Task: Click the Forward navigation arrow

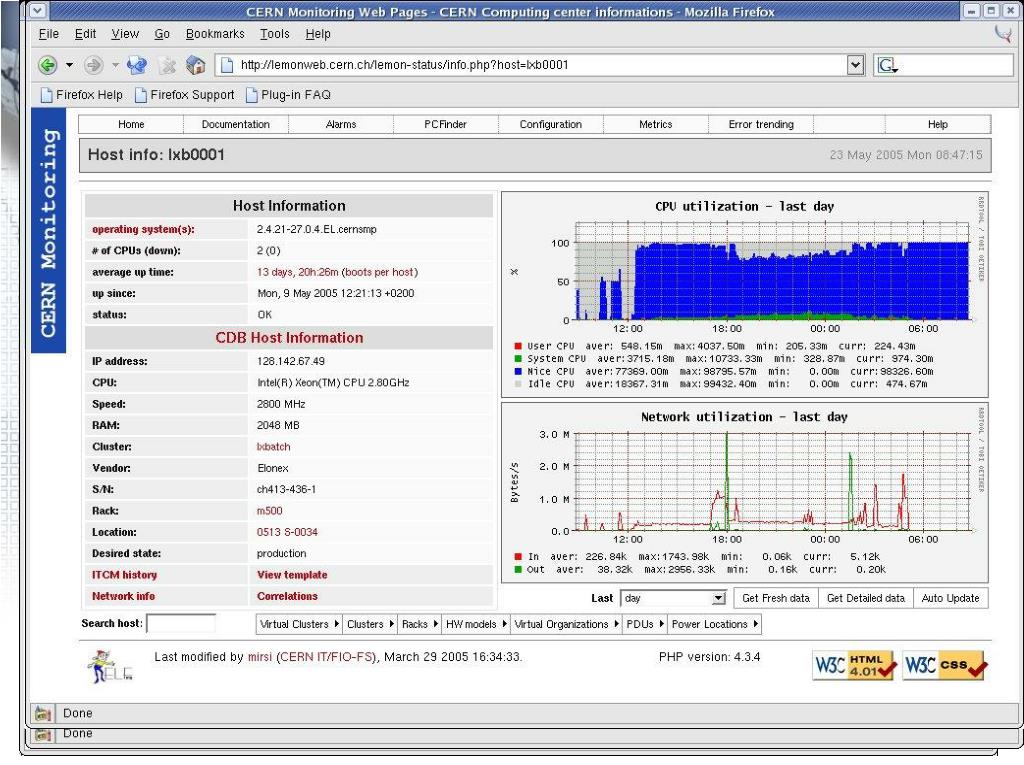Action: click(93, 65)
